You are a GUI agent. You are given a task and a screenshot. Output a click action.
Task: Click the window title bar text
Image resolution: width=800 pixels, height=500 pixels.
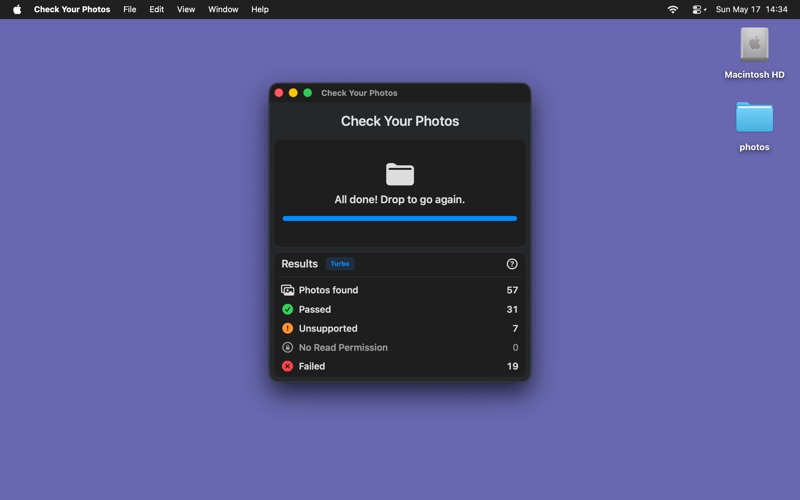[359, 93]
